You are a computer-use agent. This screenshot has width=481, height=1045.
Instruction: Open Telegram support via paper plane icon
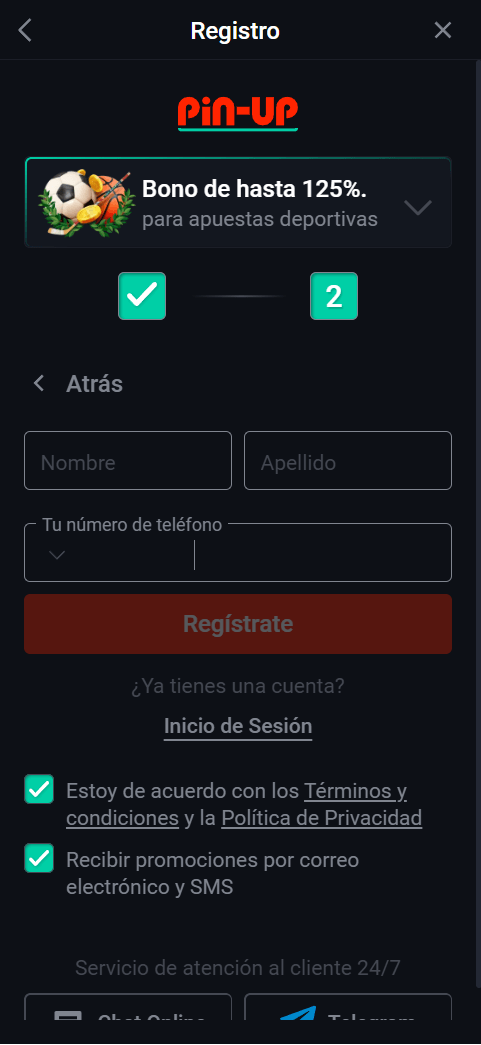click(297, 1013)
